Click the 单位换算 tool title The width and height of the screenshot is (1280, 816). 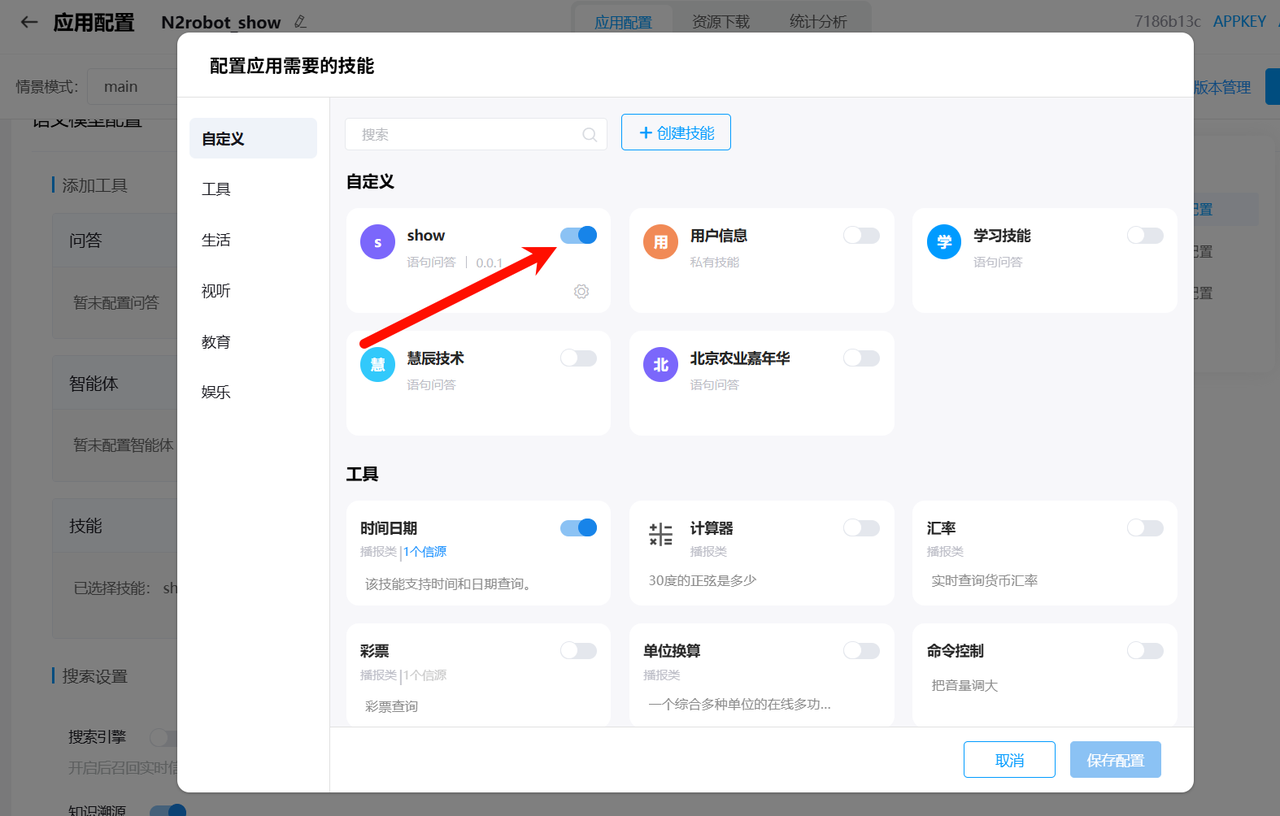click(672, 651)
